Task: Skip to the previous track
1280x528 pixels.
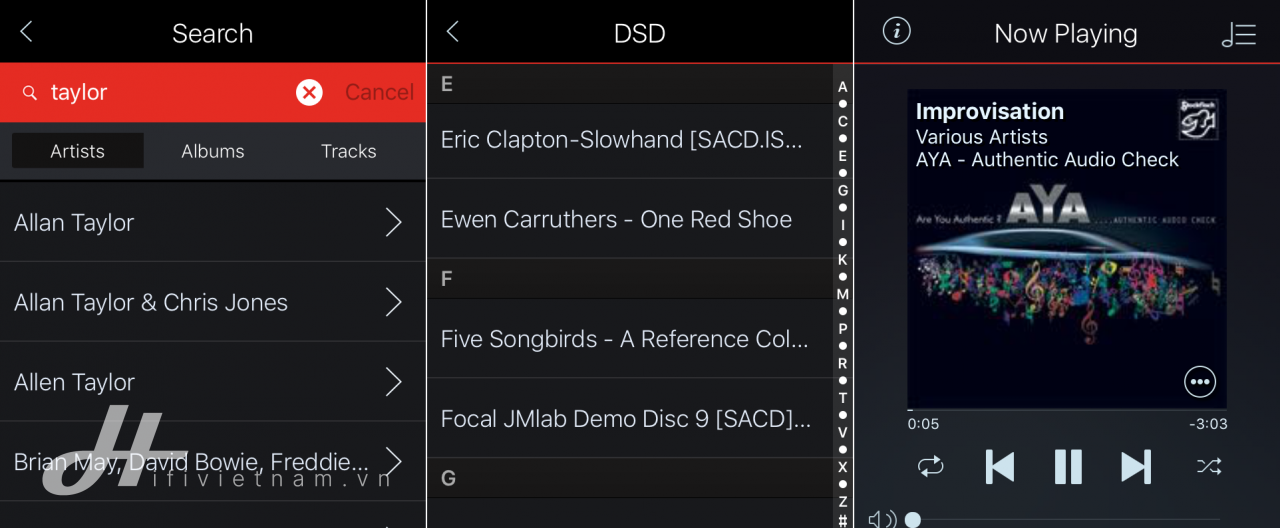Action: click(999, 466)
